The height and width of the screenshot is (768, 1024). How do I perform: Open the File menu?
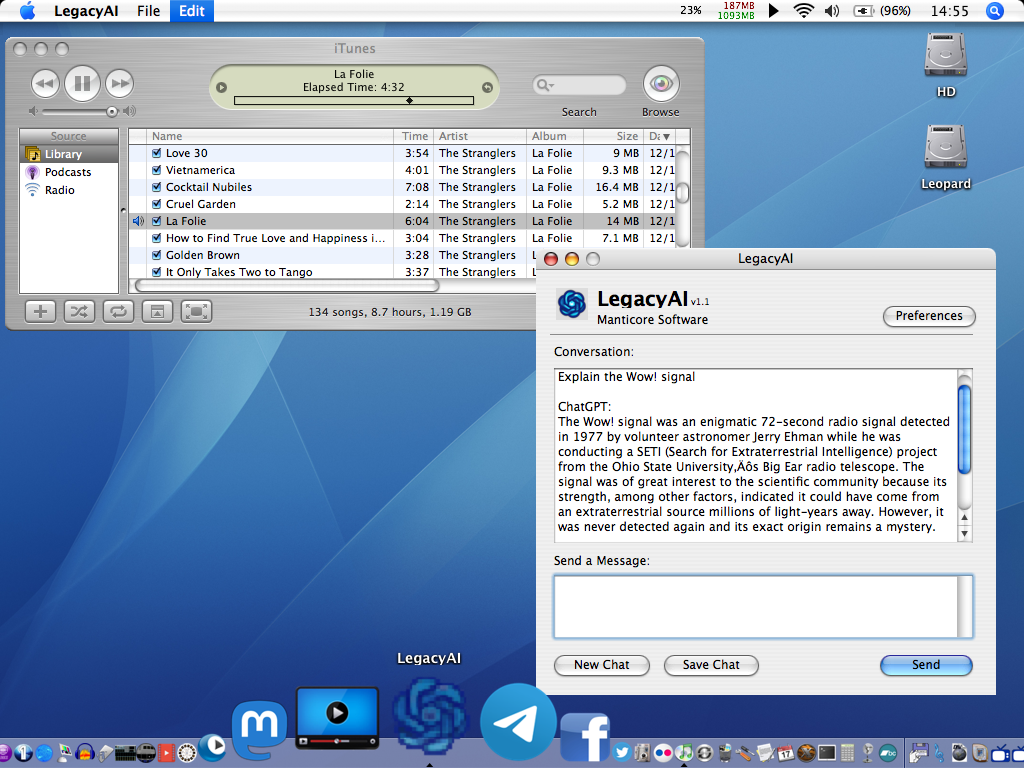[x=149, y=10]
